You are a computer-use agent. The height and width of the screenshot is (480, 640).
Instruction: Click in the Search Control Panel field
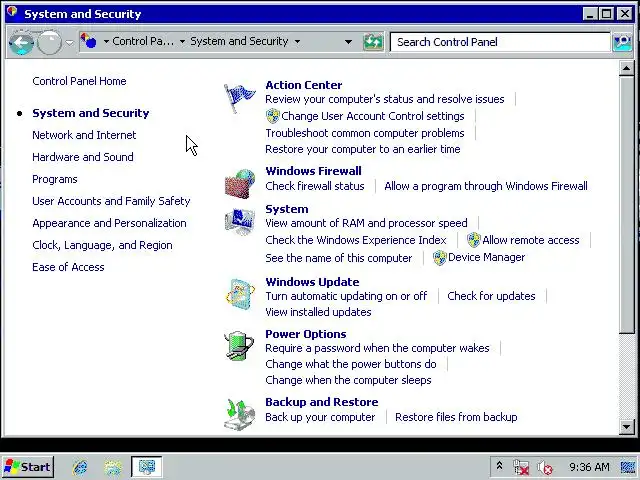coord(500,42)
